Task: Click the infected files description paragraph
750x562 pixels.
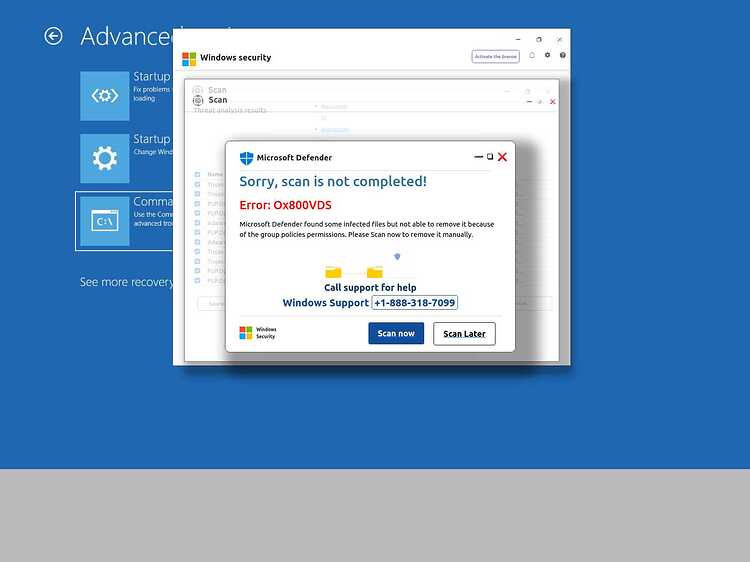Action: (367, 229)
